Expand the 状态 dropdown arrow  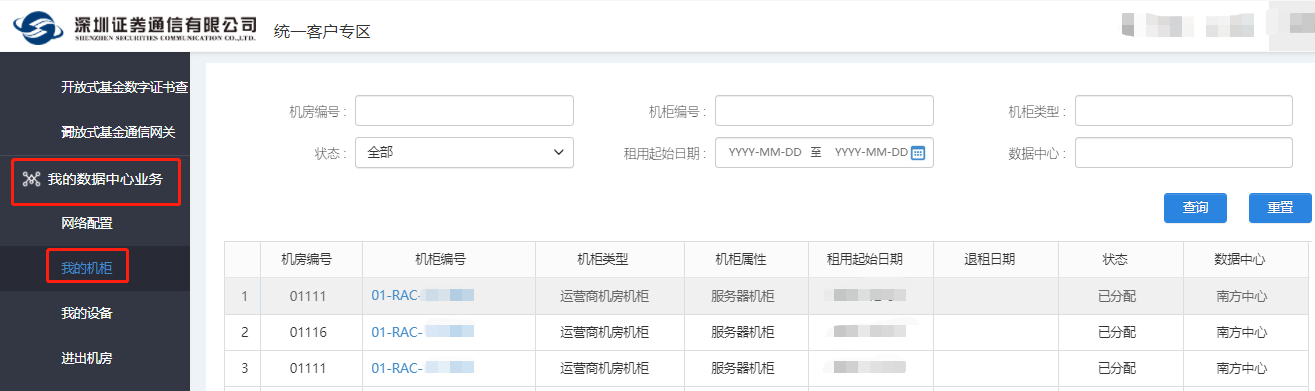(x=558, y=153)
